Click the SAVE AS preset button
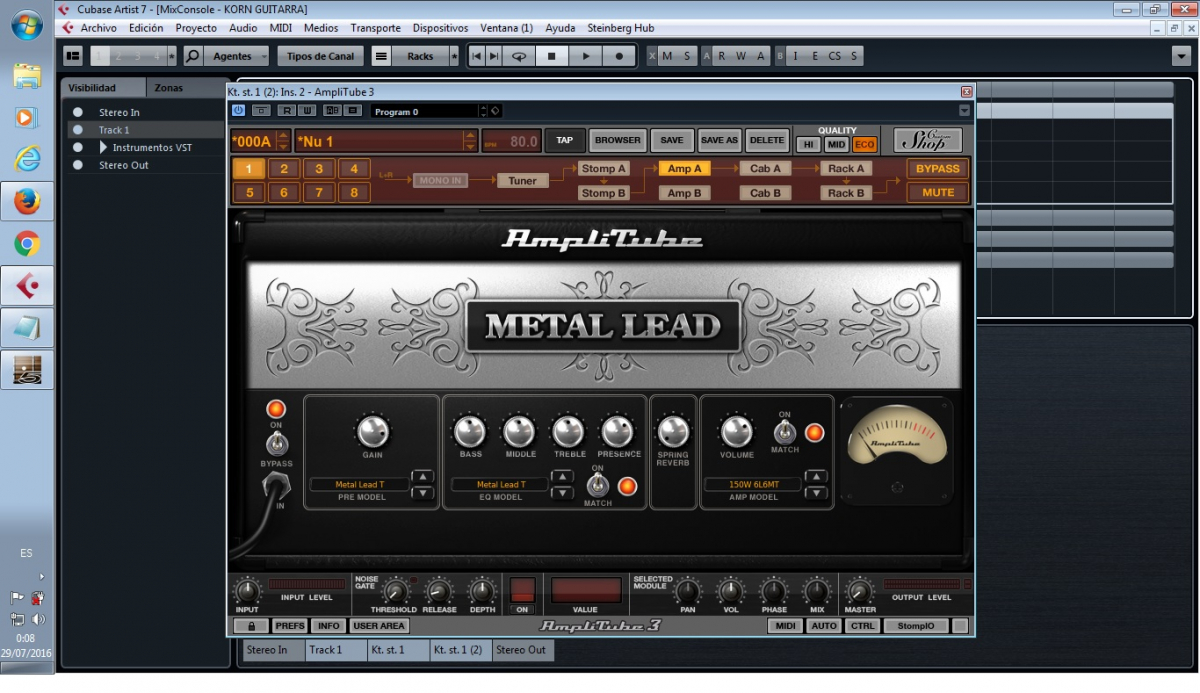1200x693 pixels. [718, 141]
